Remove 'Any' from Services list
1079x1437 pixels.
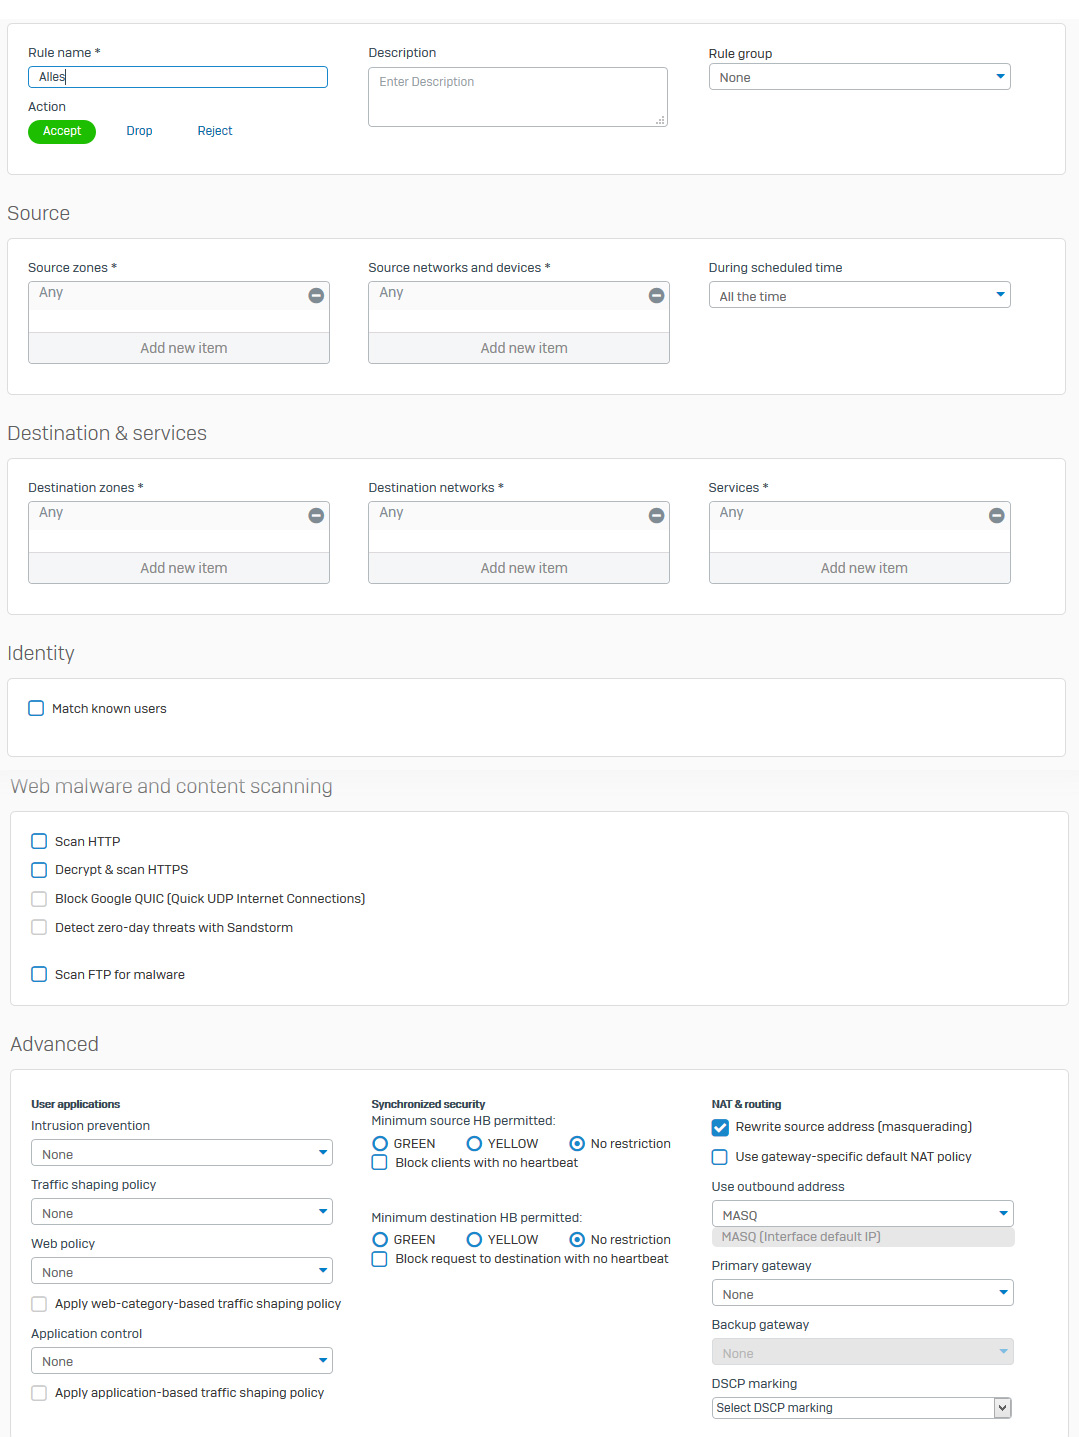pyautogui.click(x=996, y=515)
